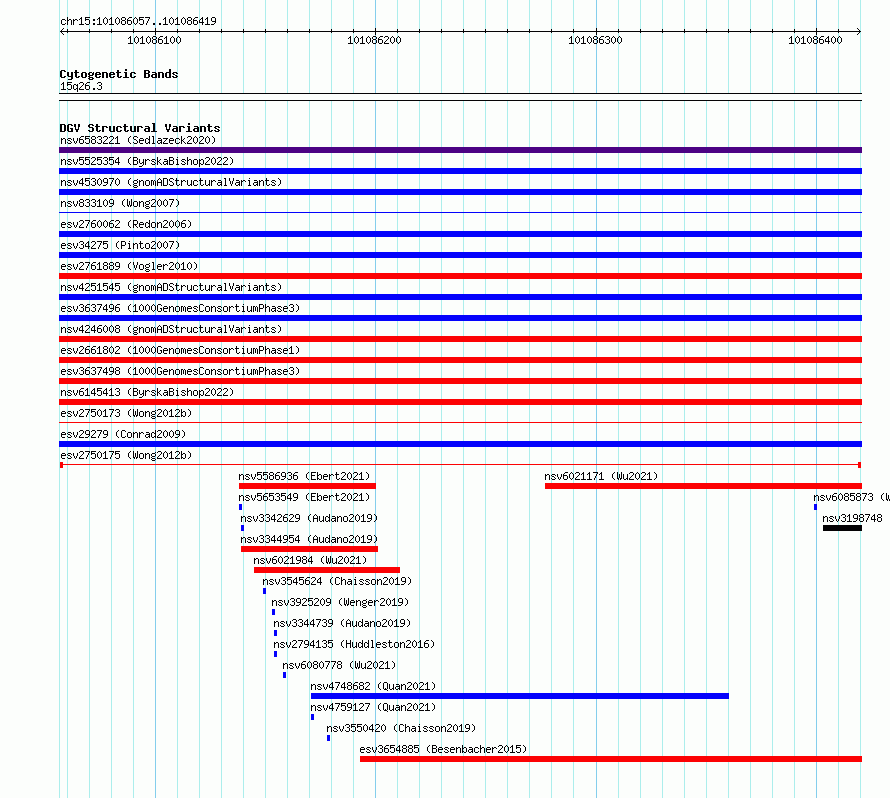The image size is (890, 798).
Task: Select the red bar under nsv3344954
Action: 309,549
